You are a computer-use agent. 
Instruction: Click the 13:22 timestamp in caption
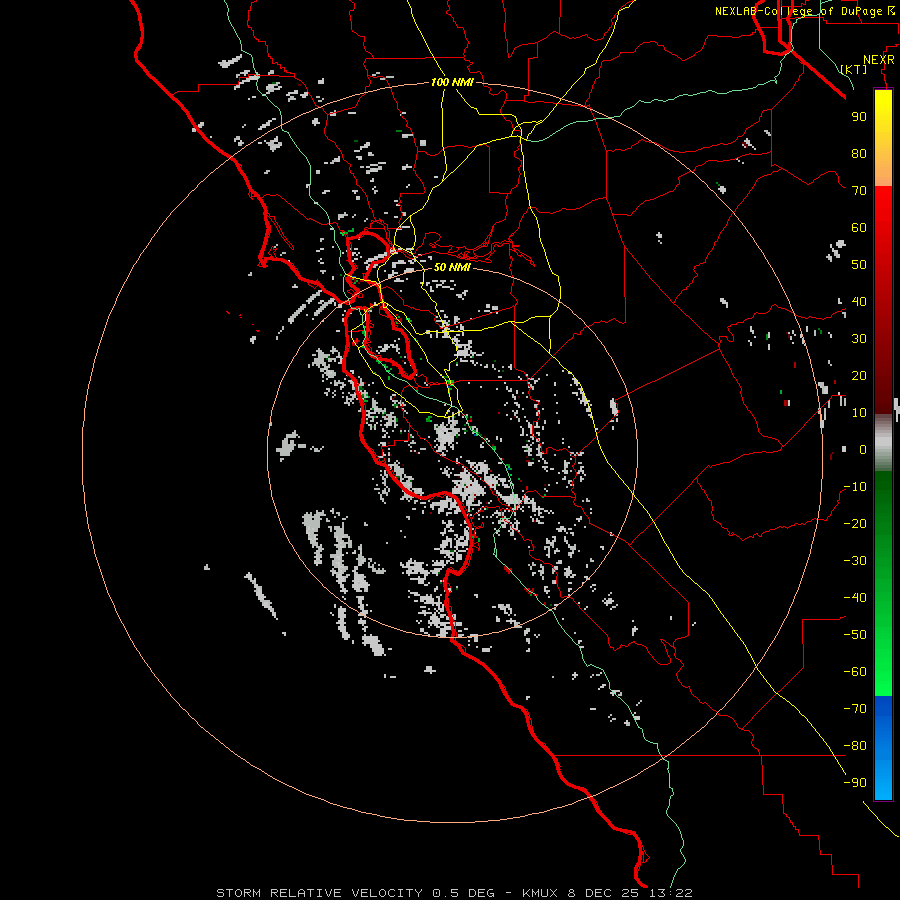tap(671, 893)
